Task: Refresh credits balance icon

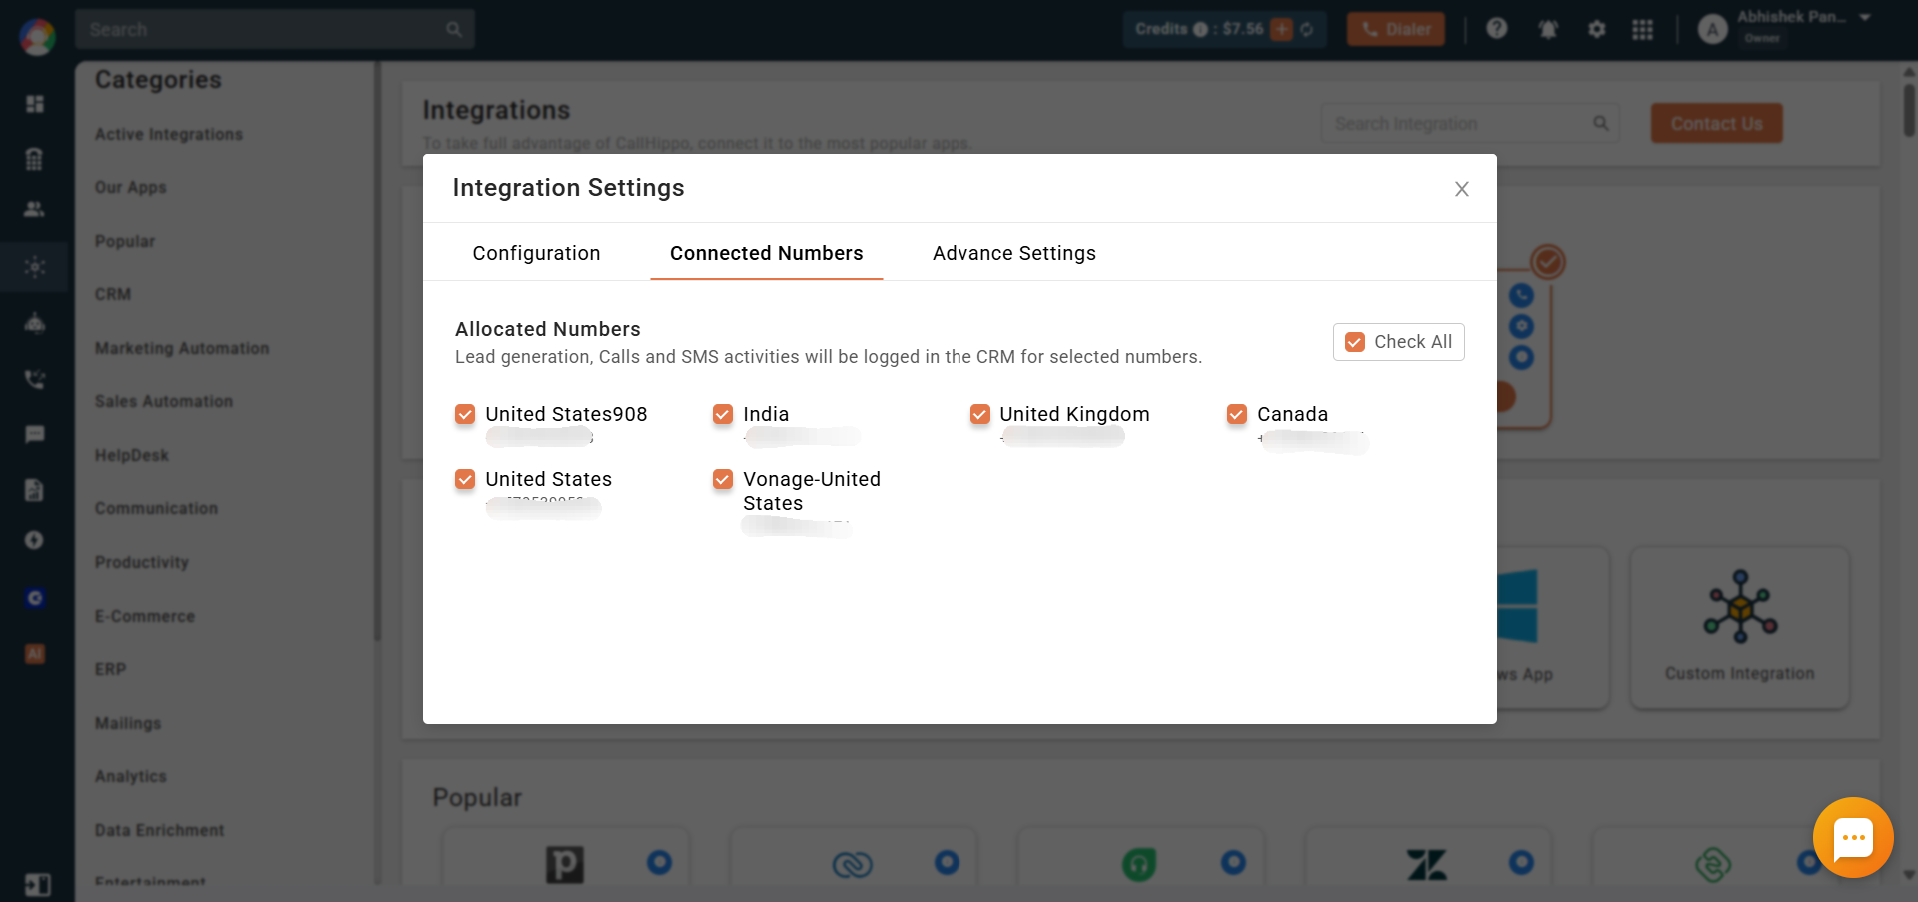Action: click(1307, 29)
